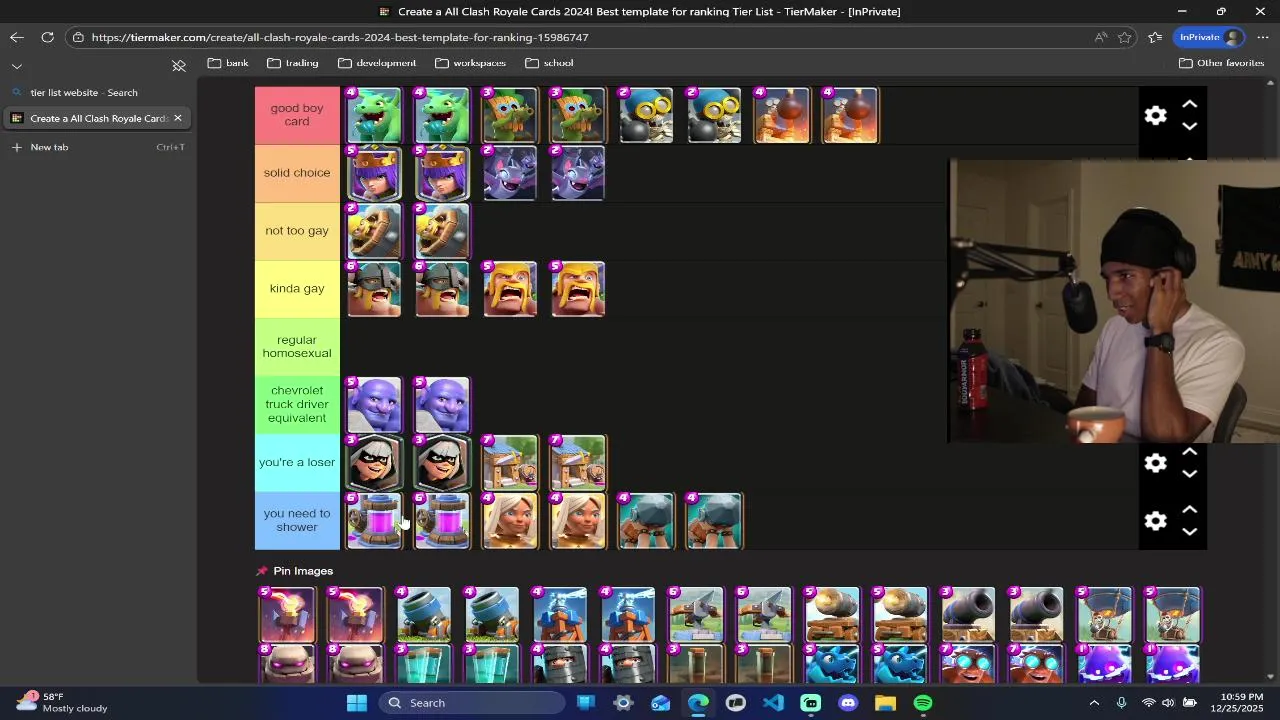The image size is (1280, 720).
Task: Open Settings gear from the taskbar
Action: point(623,703)
